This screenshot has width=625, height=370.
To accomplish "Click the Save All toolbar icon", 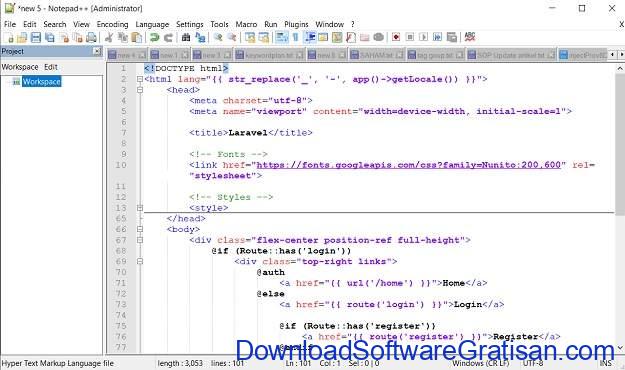I will [50, 37].
